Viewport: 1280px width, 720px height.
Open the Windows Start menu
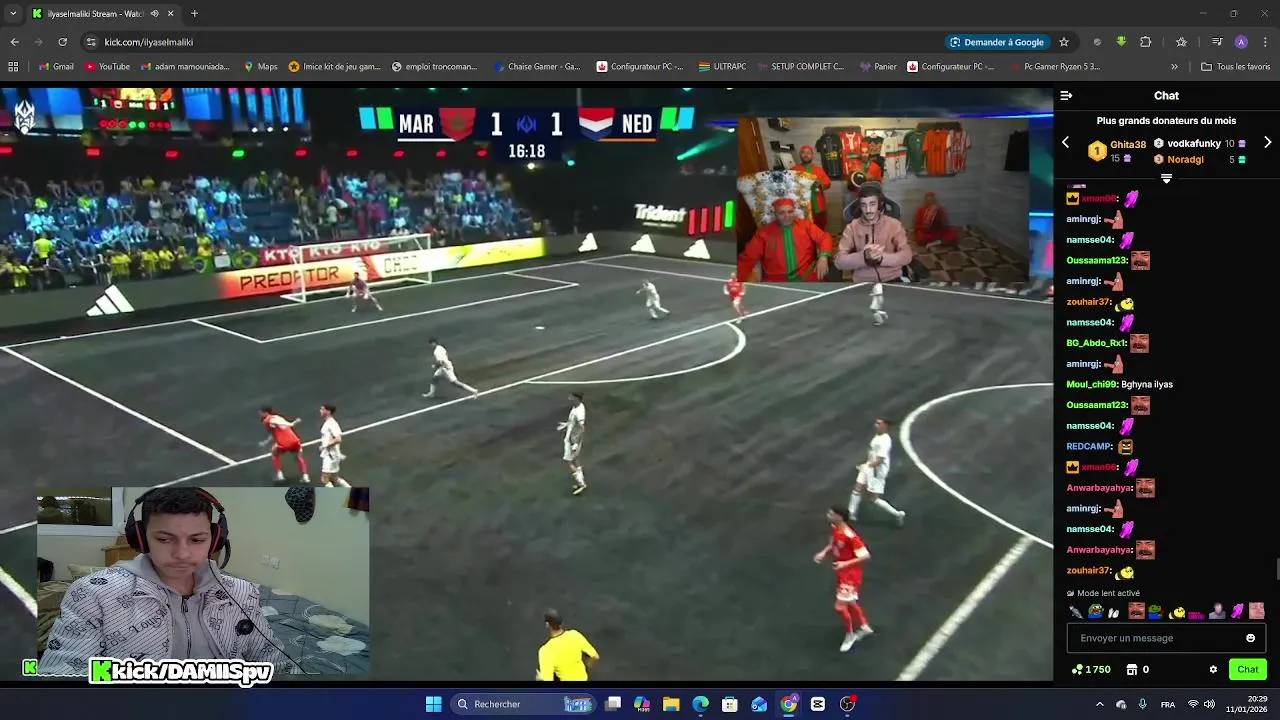pyautogui.click(x=433, y=704)
